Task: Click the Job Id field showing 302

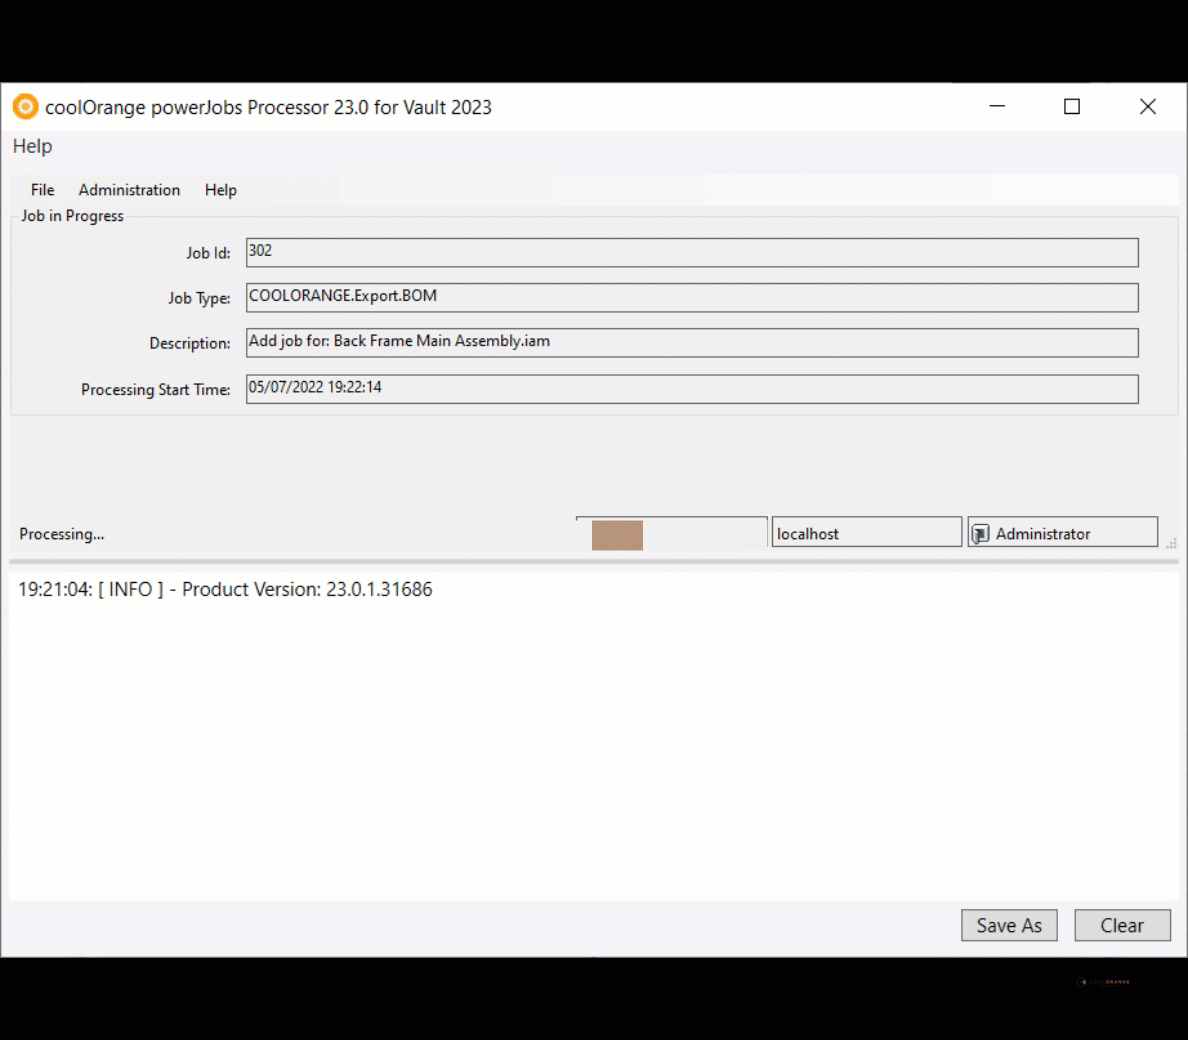Action: click(692, 252)
